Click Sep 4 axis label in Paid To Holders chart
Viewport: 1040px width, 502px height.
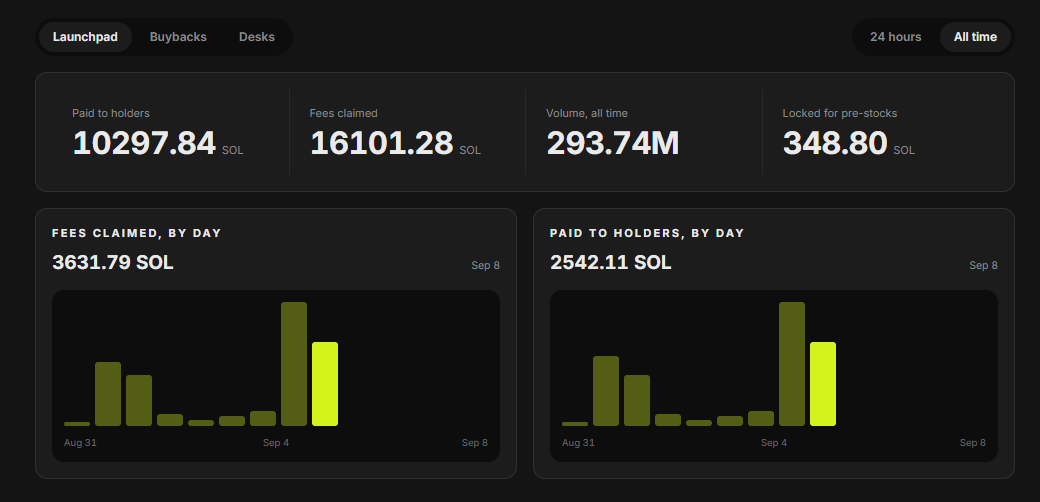click(x=774, y=443)
